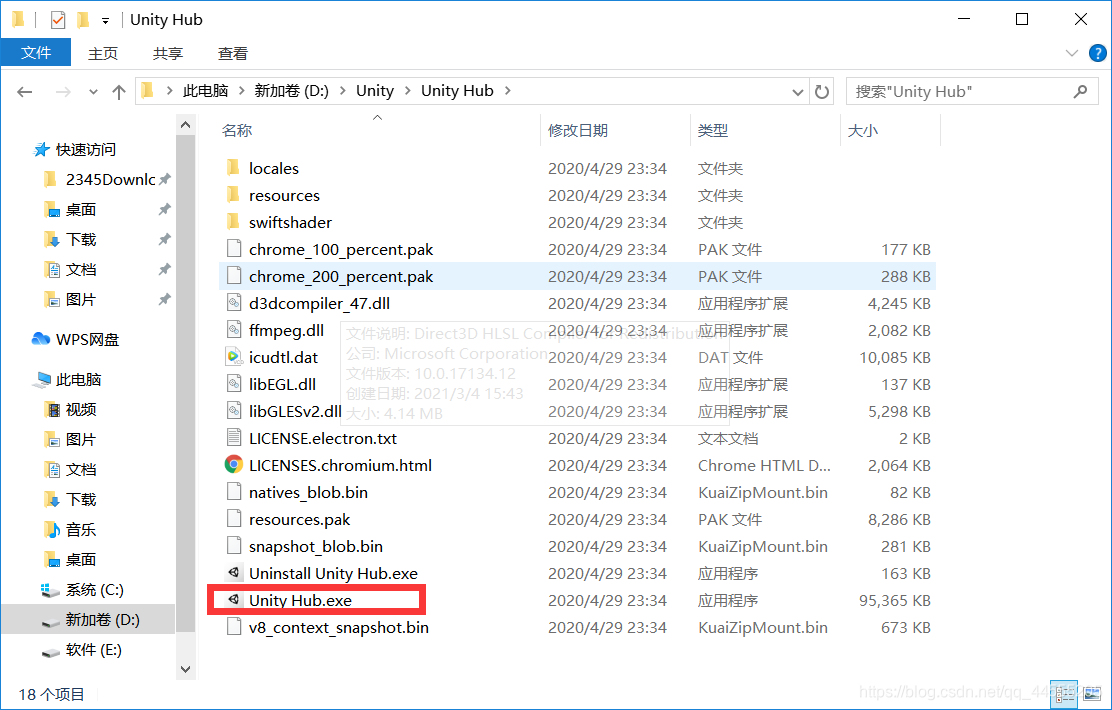
Task: Select ffmpeg.dll file name
Action: [287, 331]
